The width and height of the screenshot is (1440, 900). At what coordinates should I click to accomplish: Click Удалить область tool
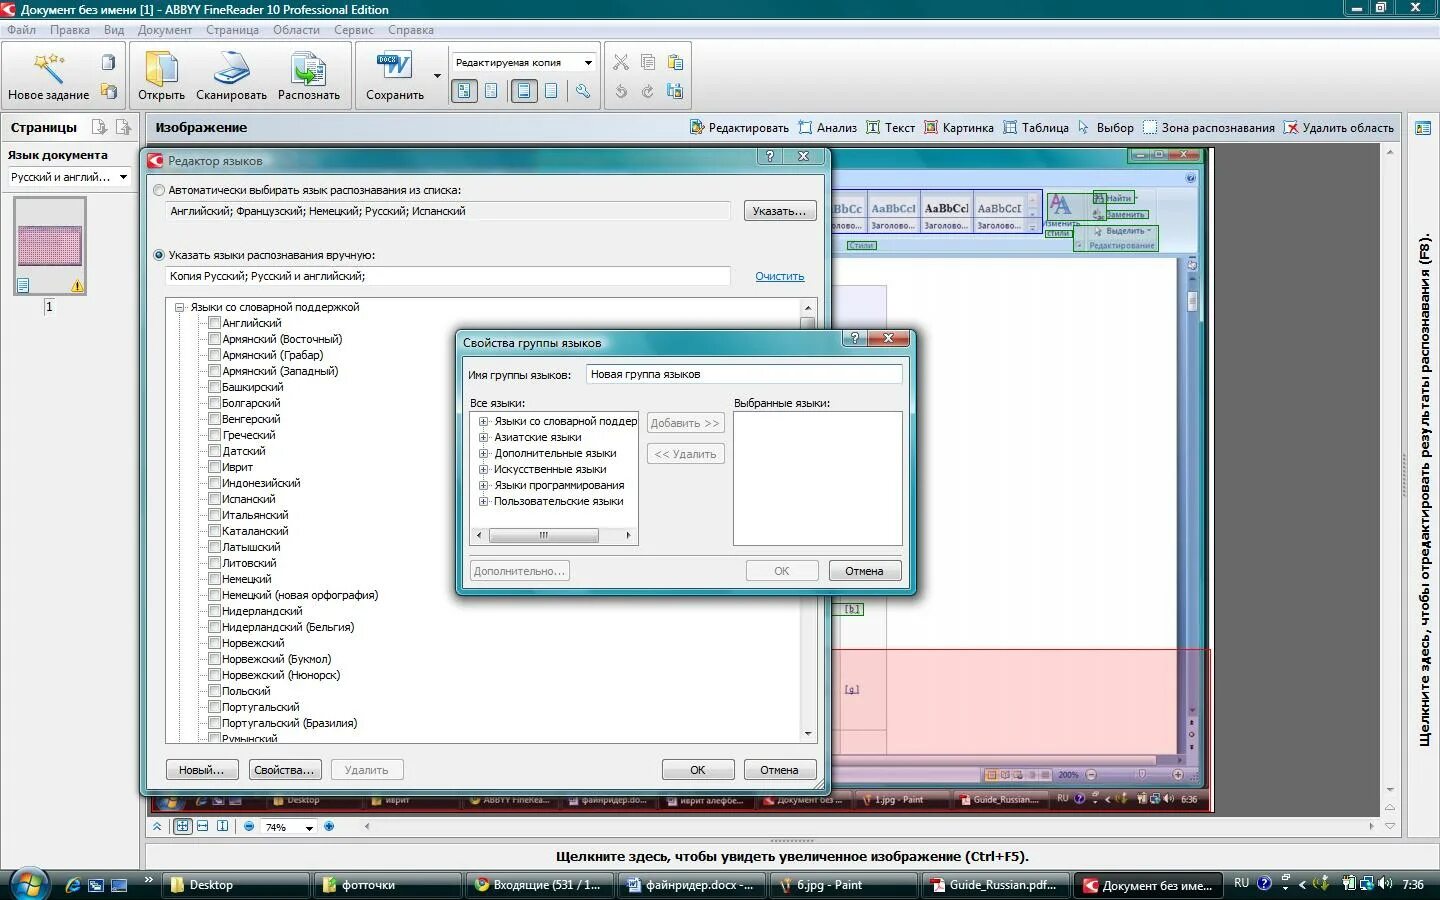click(1338, 127)
